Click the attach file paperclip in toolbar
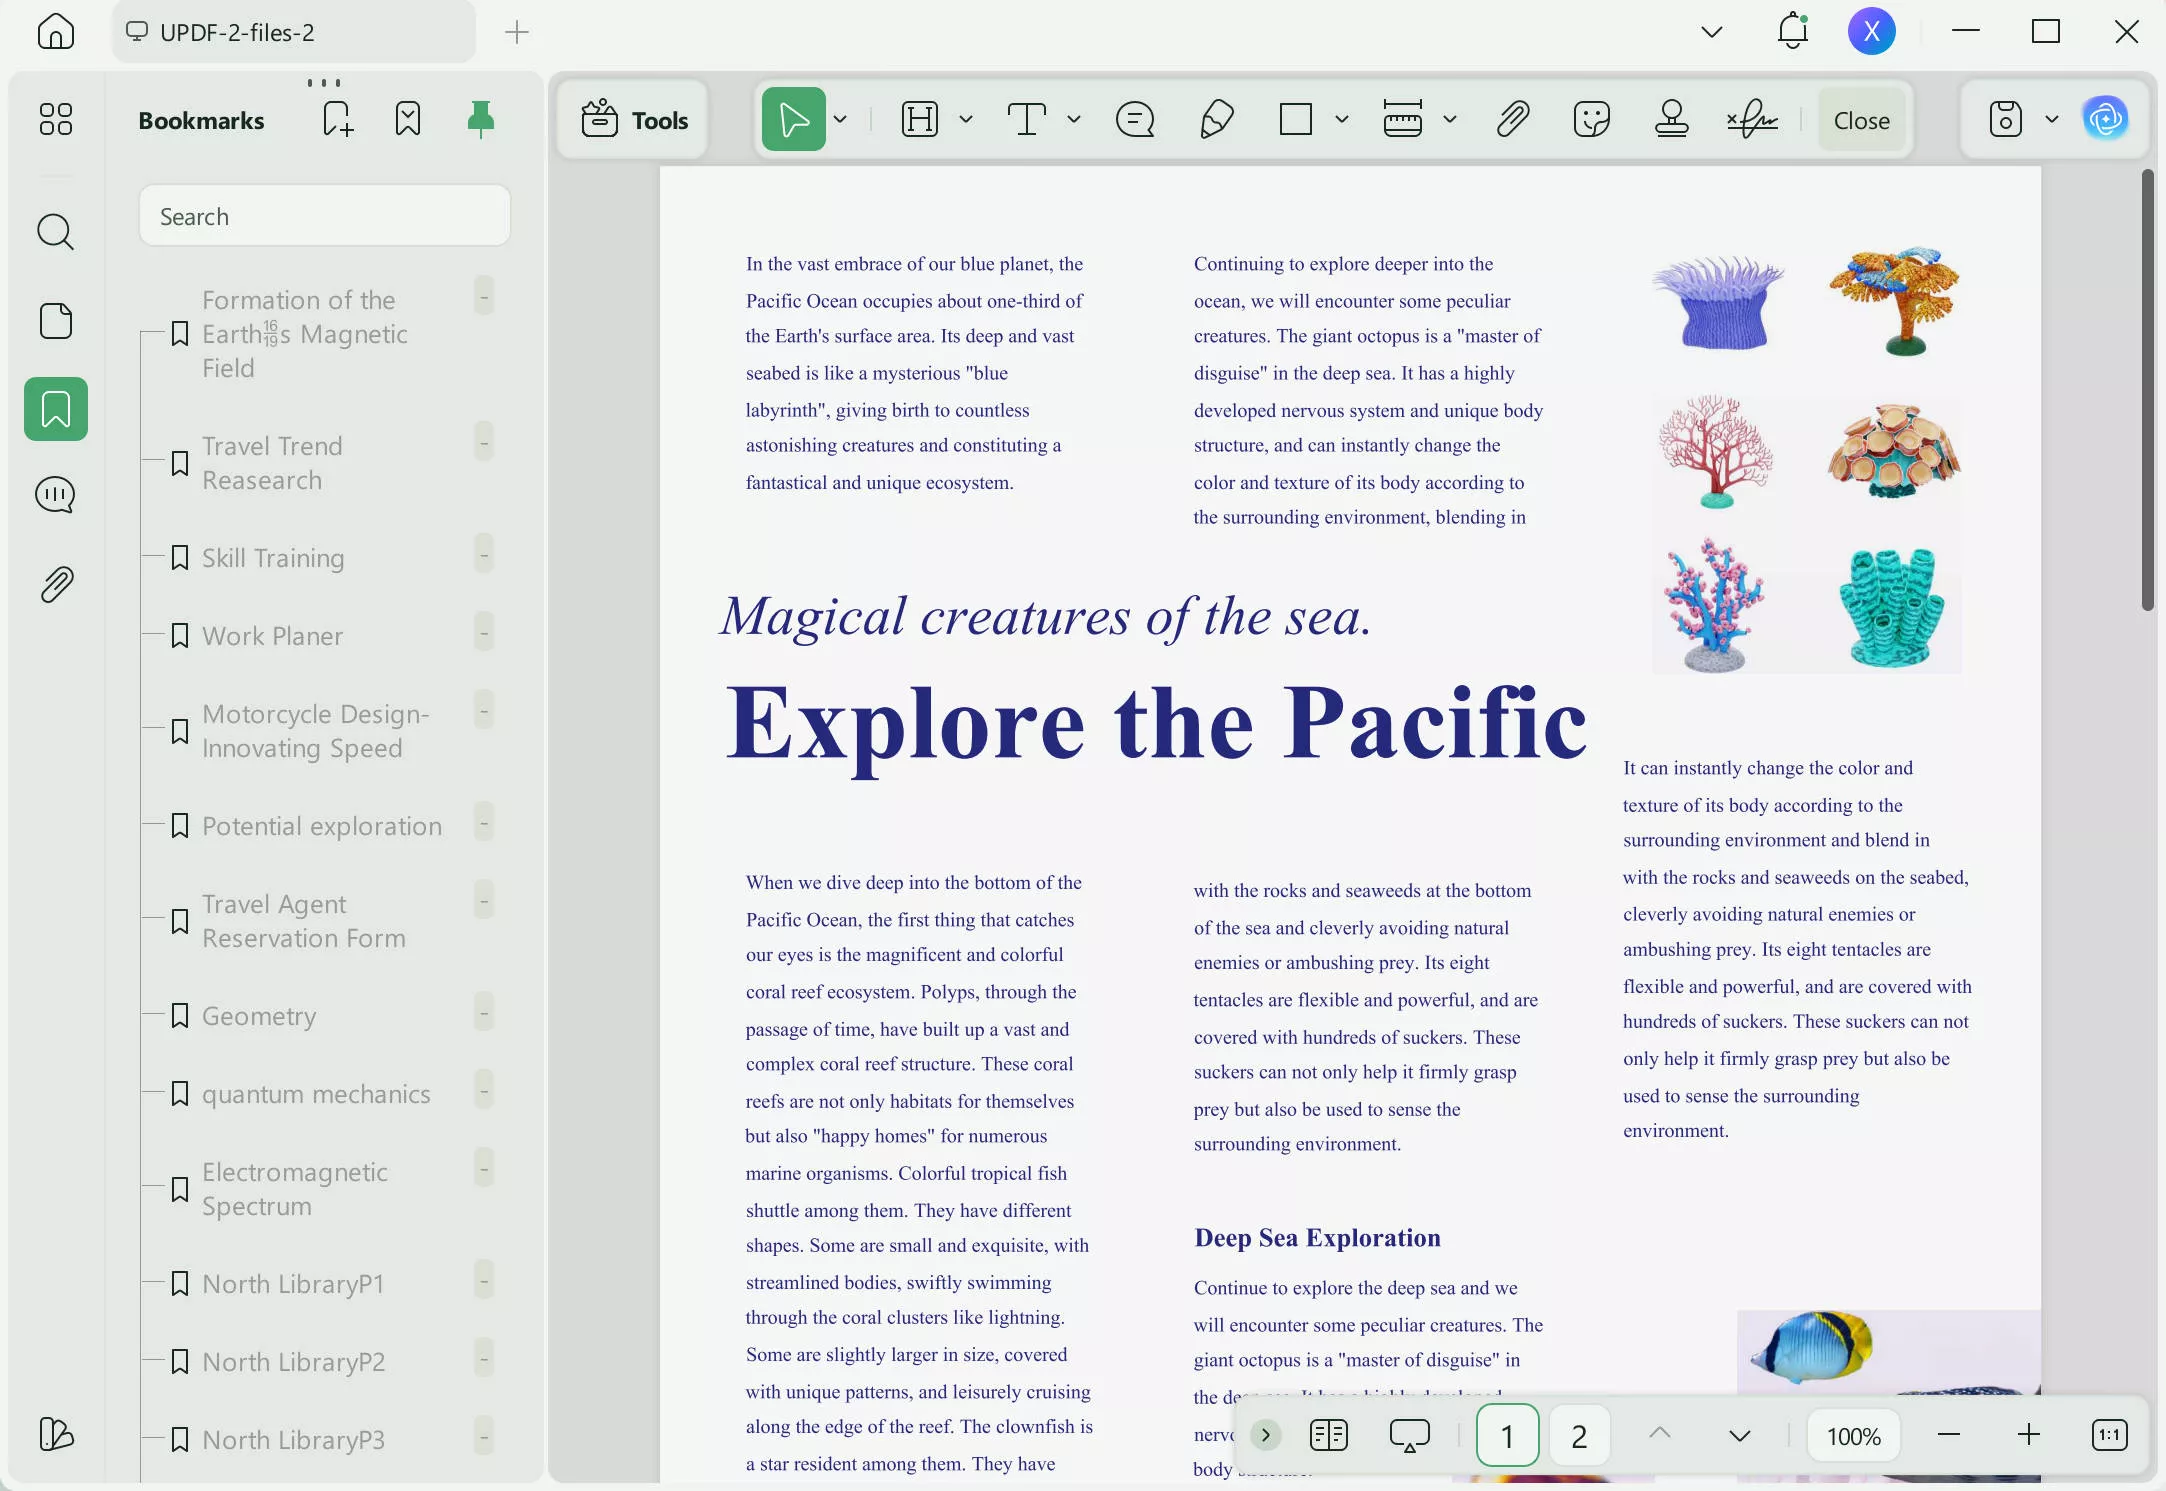The width and height of the screenshot is (2166, 1491). [x=1513, y=120]
